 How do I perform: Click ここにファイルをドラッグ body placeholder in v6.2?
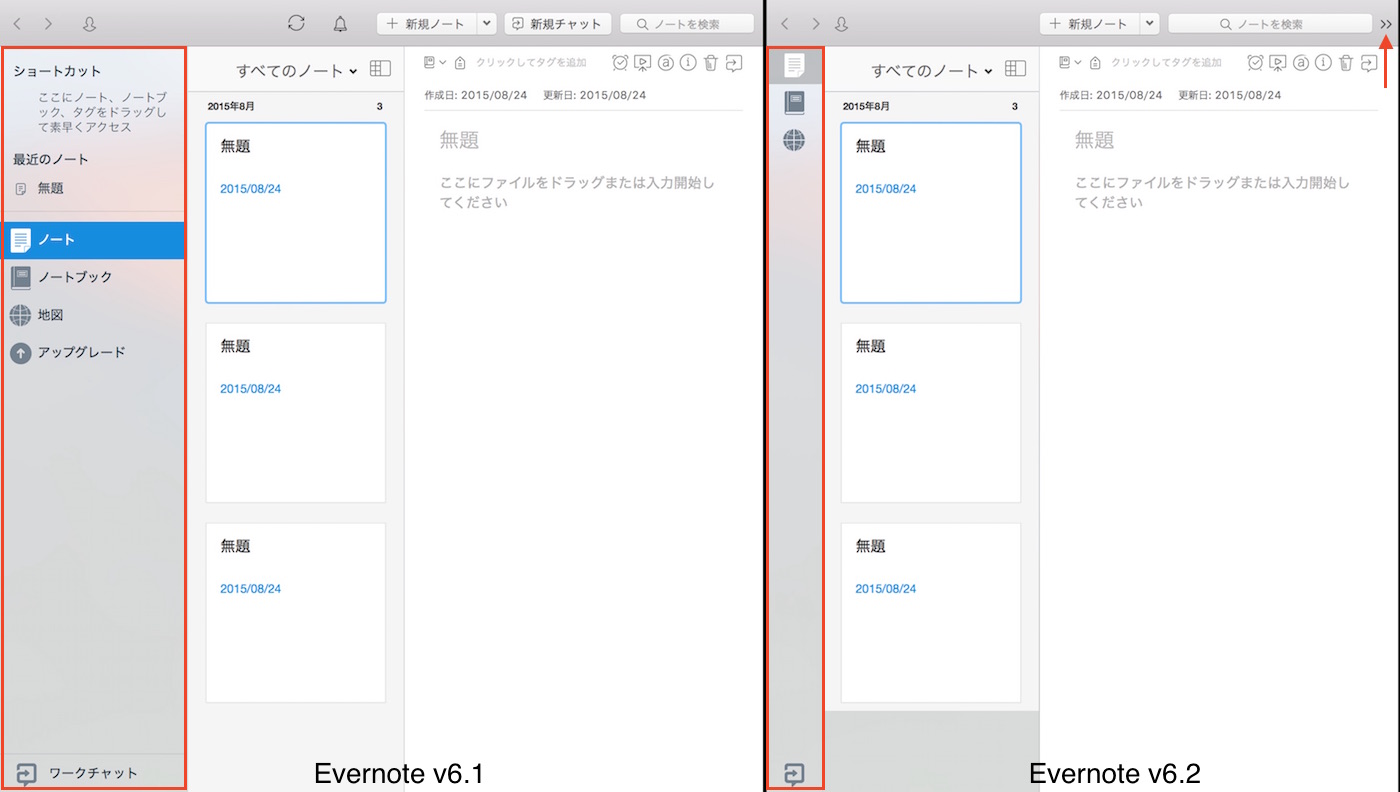tap(1212, 192)
